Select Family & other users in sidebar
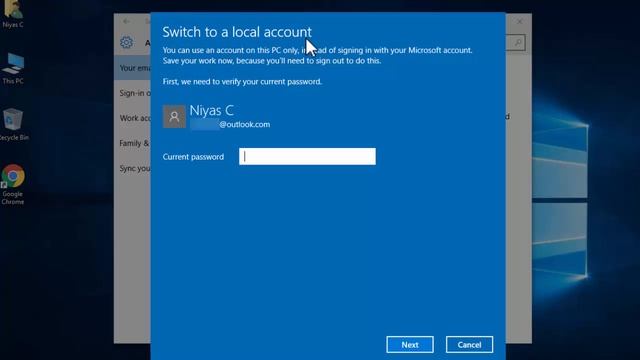 pos(133,143)
